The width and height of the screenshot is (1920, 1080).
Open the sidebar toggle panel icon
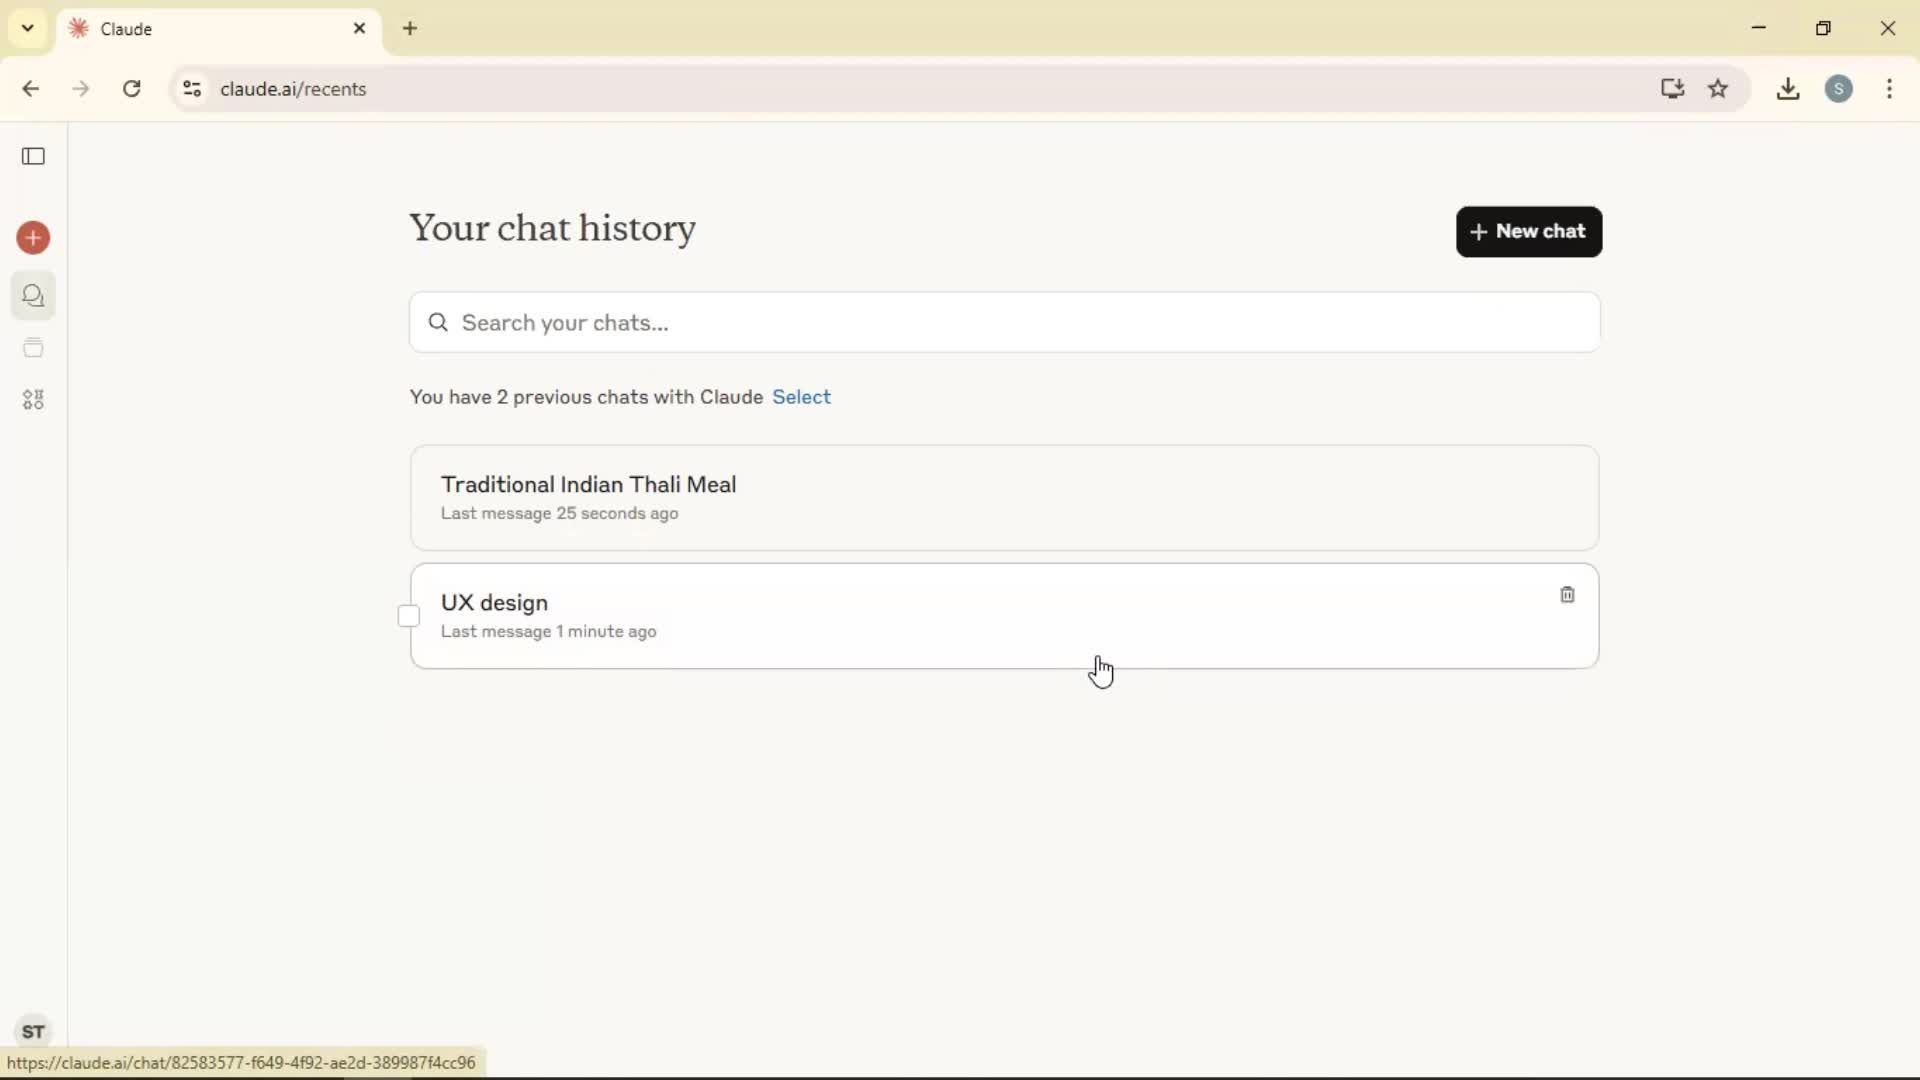point(33,156)
